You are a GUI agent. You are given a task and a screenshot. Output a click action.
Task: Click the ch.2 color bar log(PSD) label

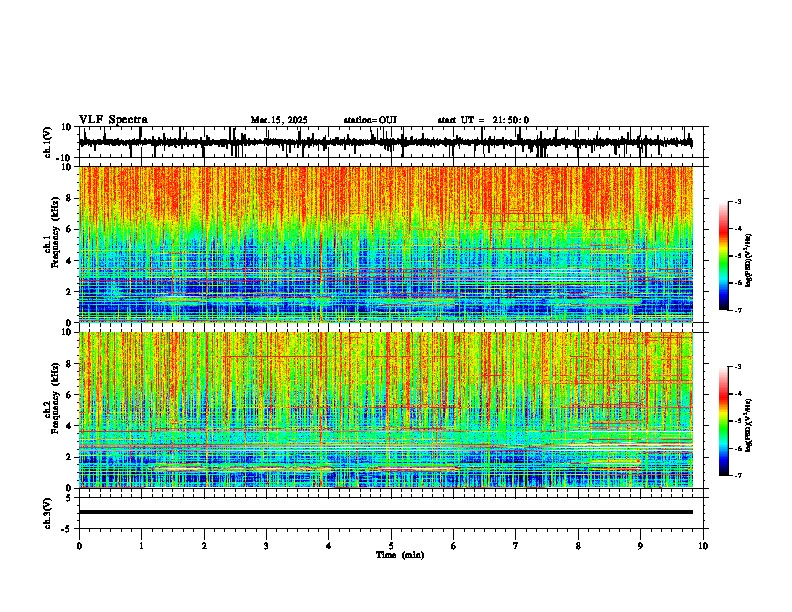(749, 426)
